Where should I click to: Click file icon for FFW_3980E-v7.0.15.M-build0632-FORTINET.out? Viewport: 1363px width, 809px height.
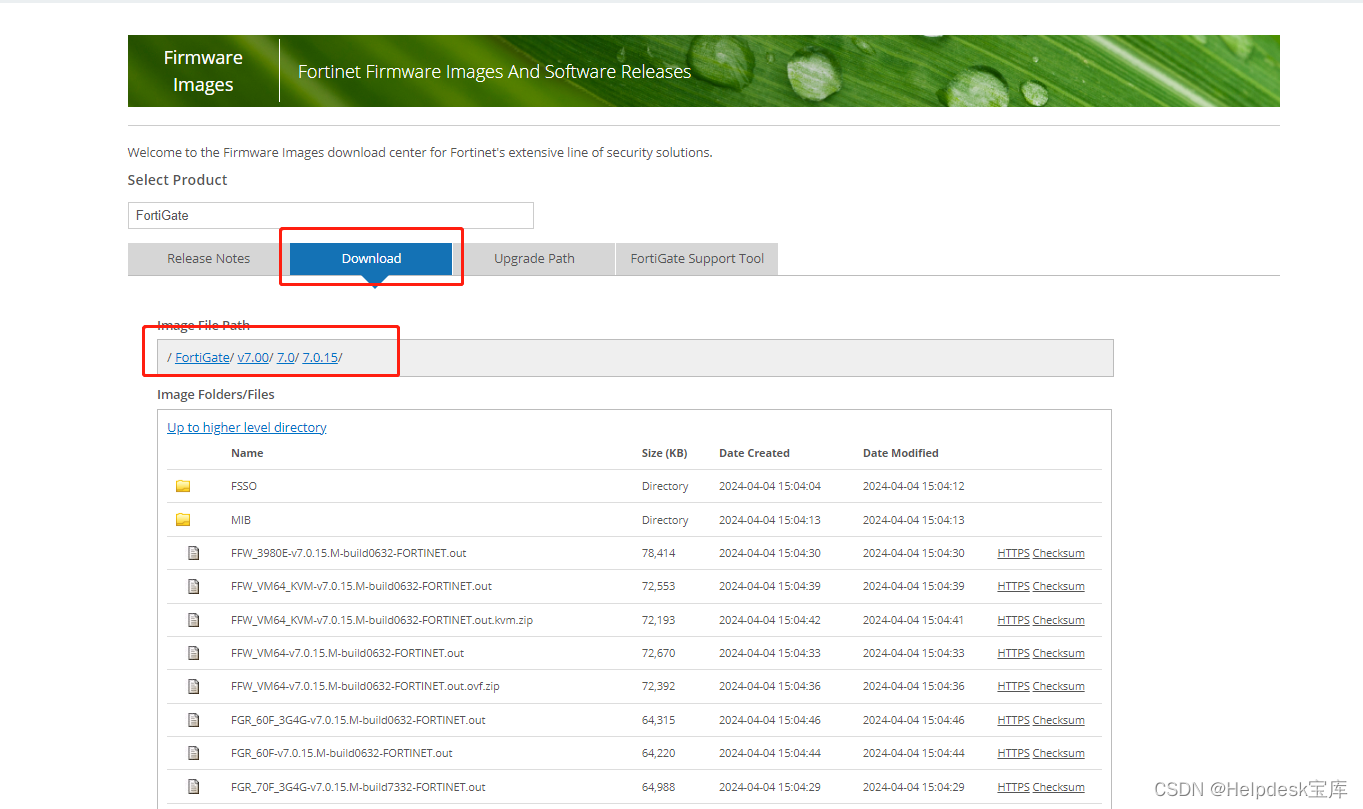(194, 553)
